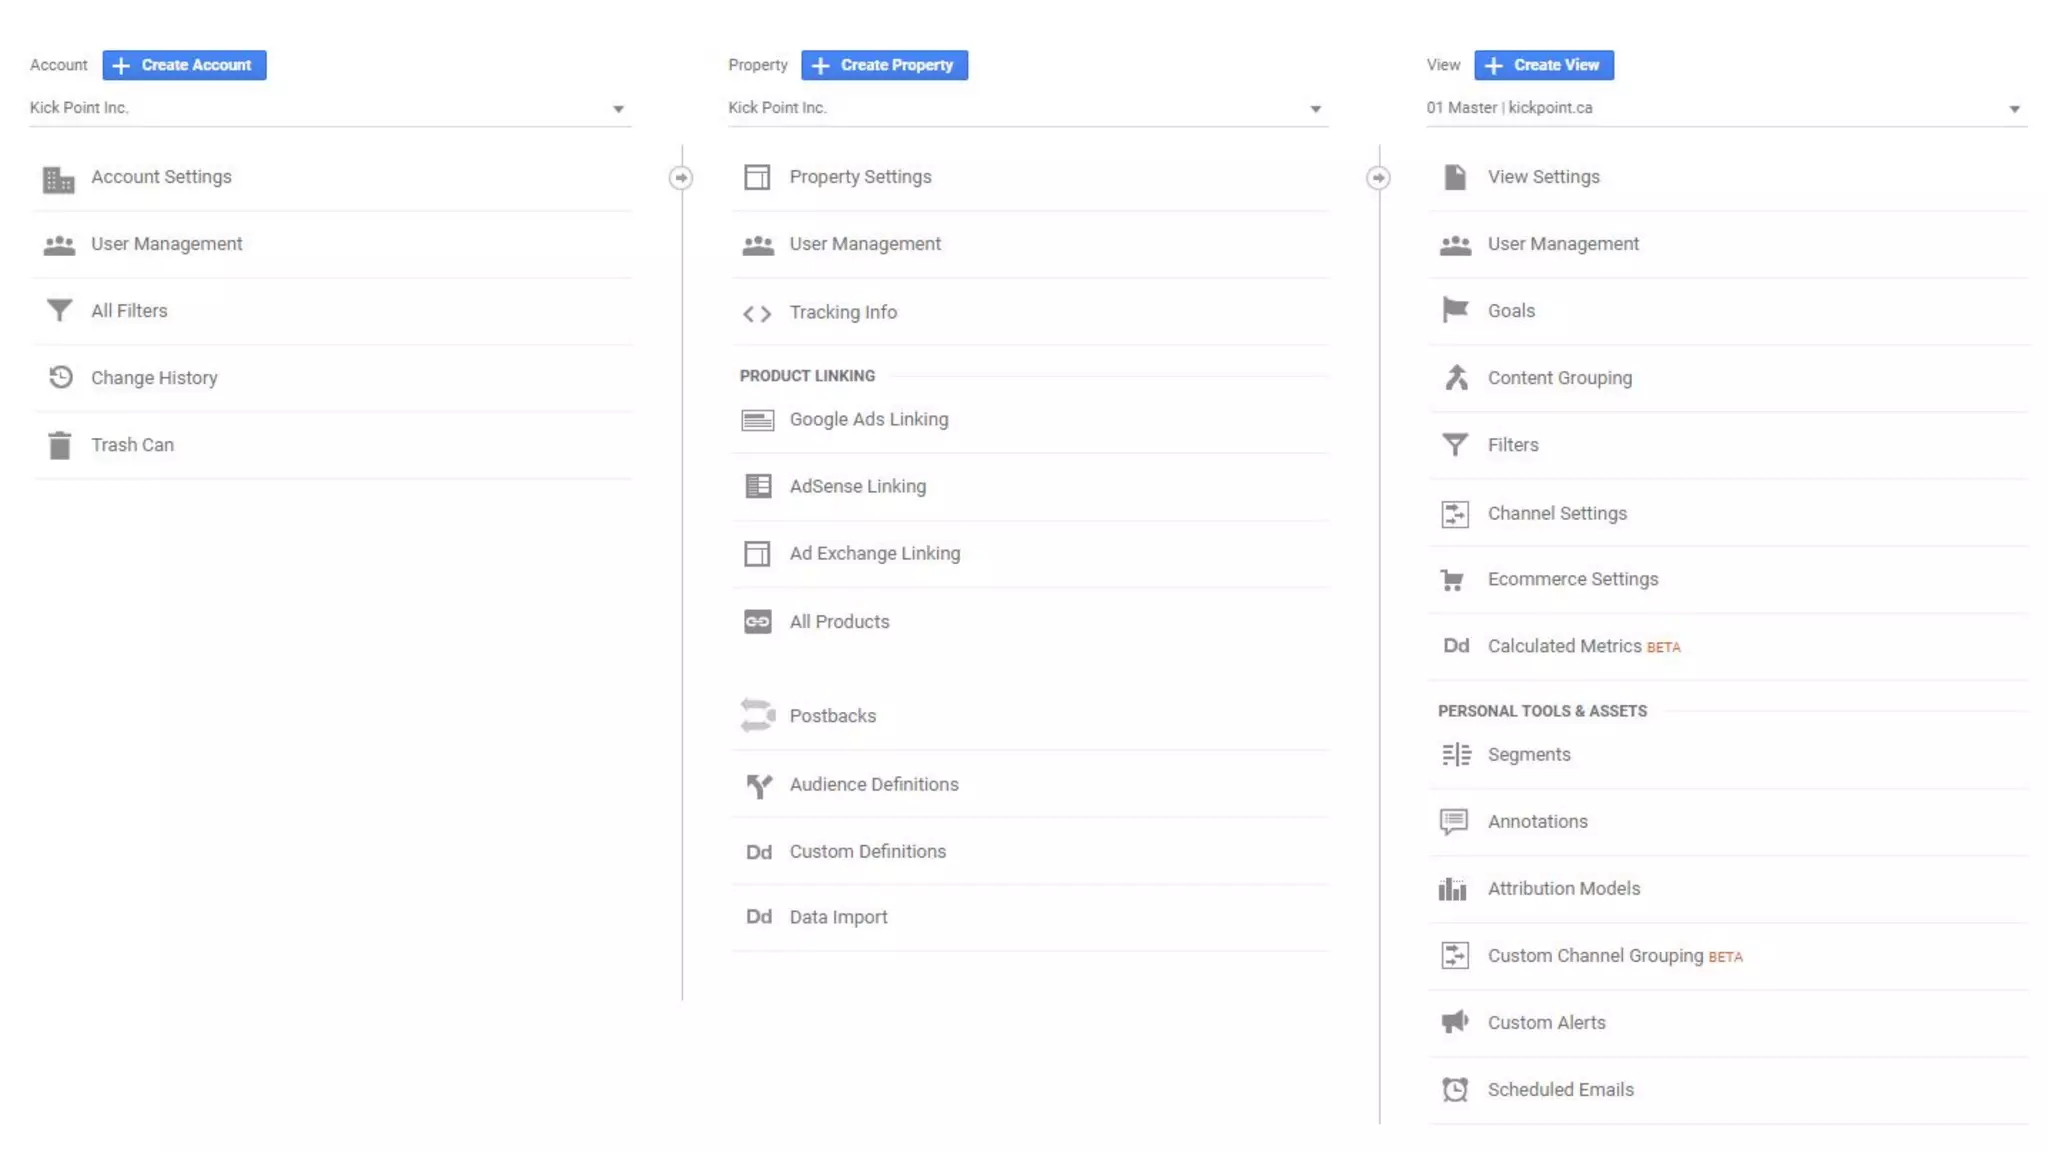
Task: Click the Ecommerce Settings cart icon
Action: (1453, 580)
